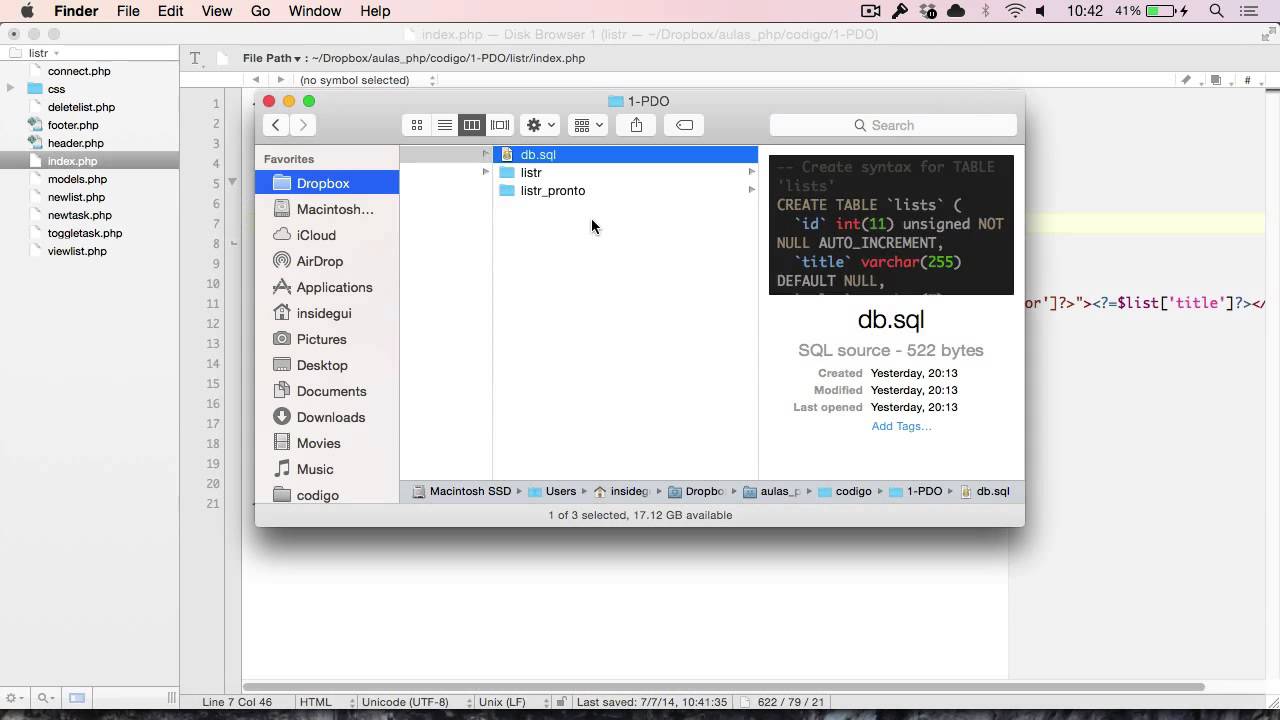The height and width of the screenshot is (720, 1280).
Task: Click the db.sql preview thumbnail
Action: pyautogui.click(x=891, y=225)
